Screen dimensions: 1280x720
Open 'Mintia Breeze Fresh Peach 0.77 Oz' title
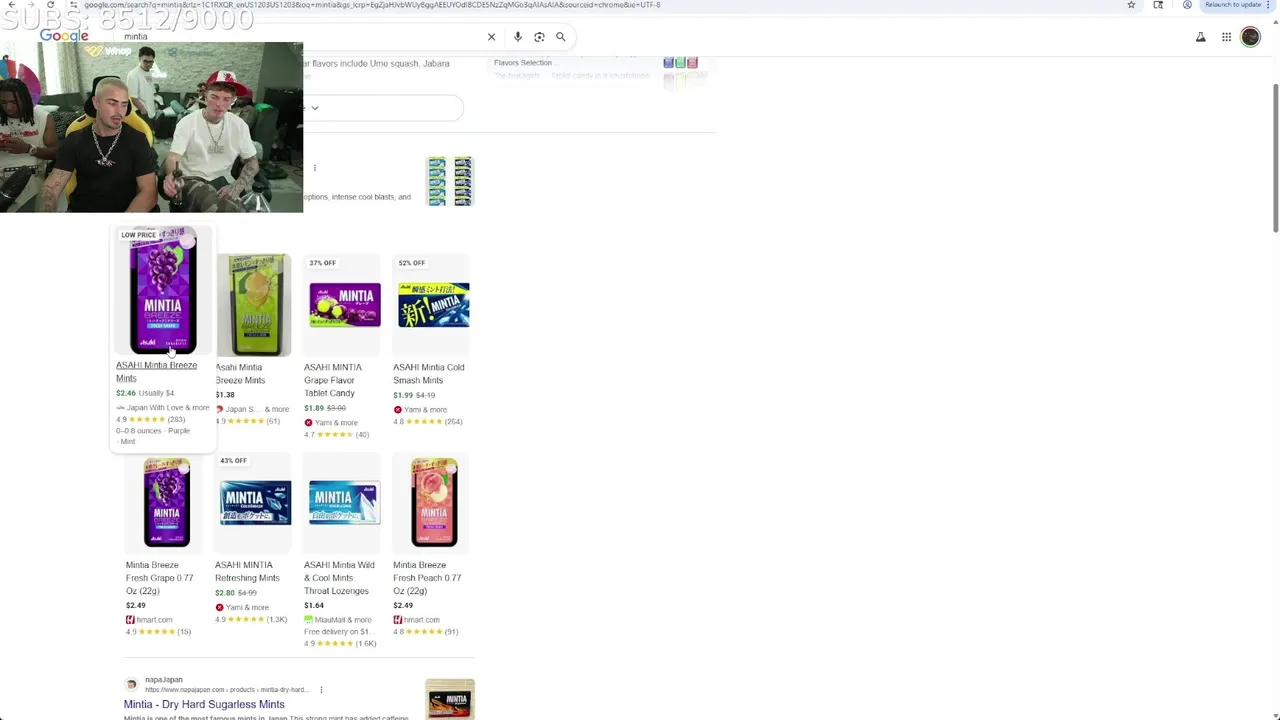(x=427, y=578)
